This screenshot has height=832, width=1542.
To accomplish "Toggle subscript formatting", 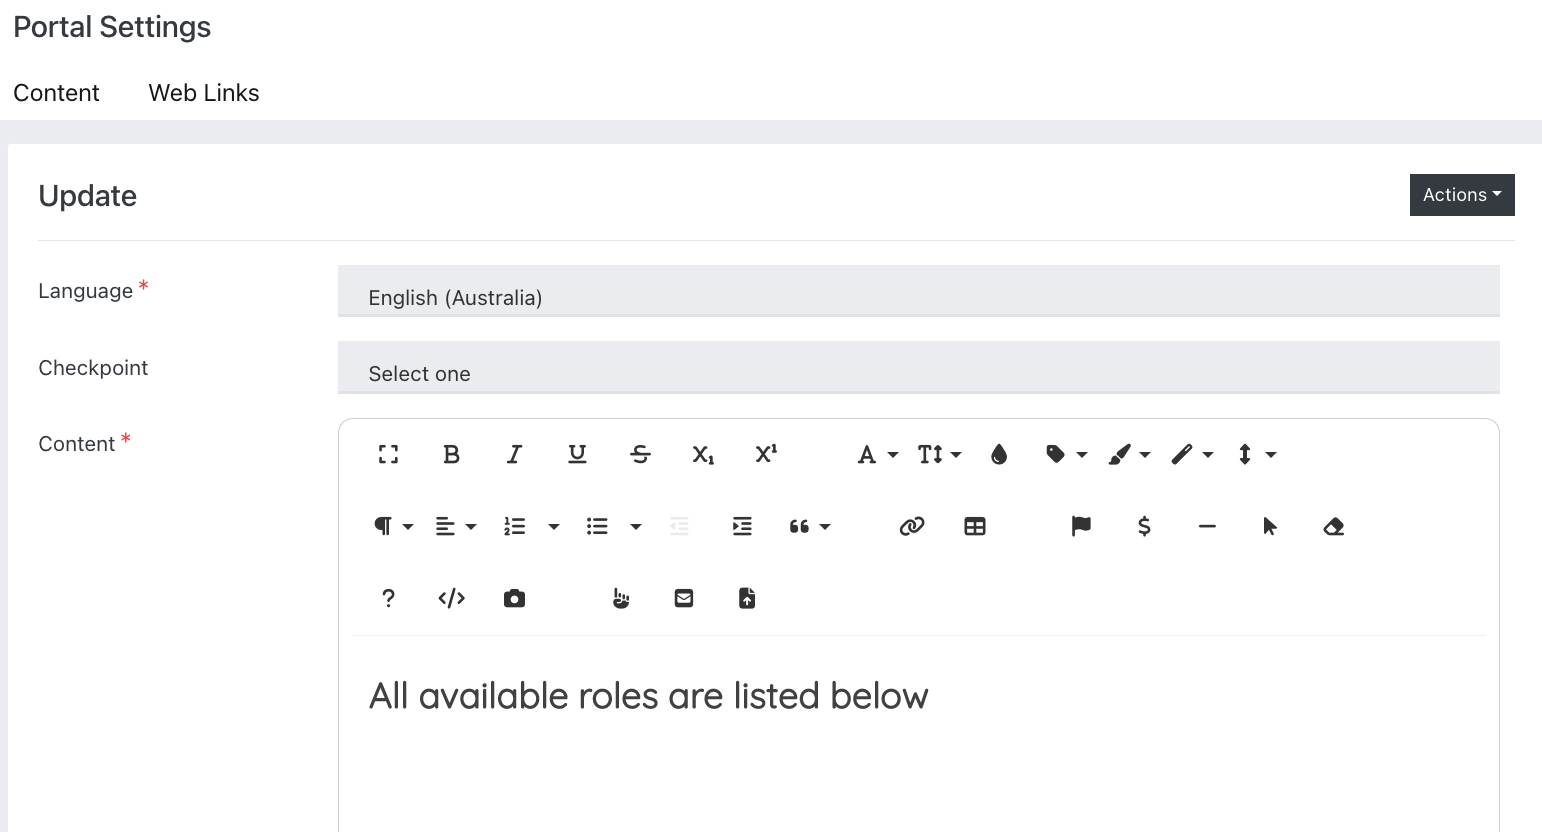I will click(703, 455).
